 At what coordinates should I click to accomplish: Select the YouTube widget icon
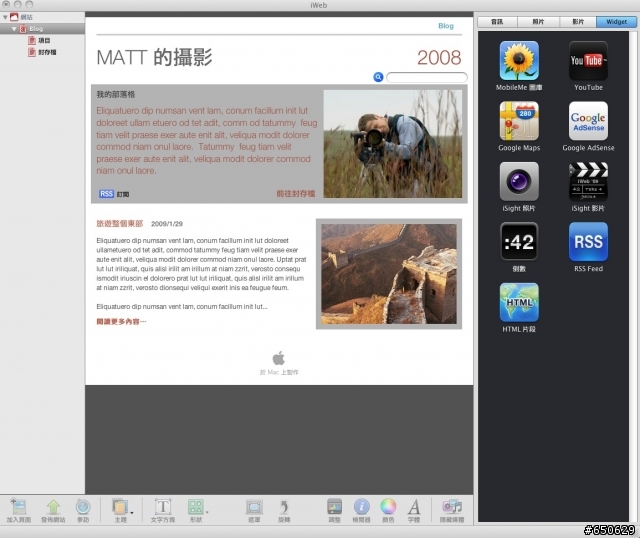(588, 60)
